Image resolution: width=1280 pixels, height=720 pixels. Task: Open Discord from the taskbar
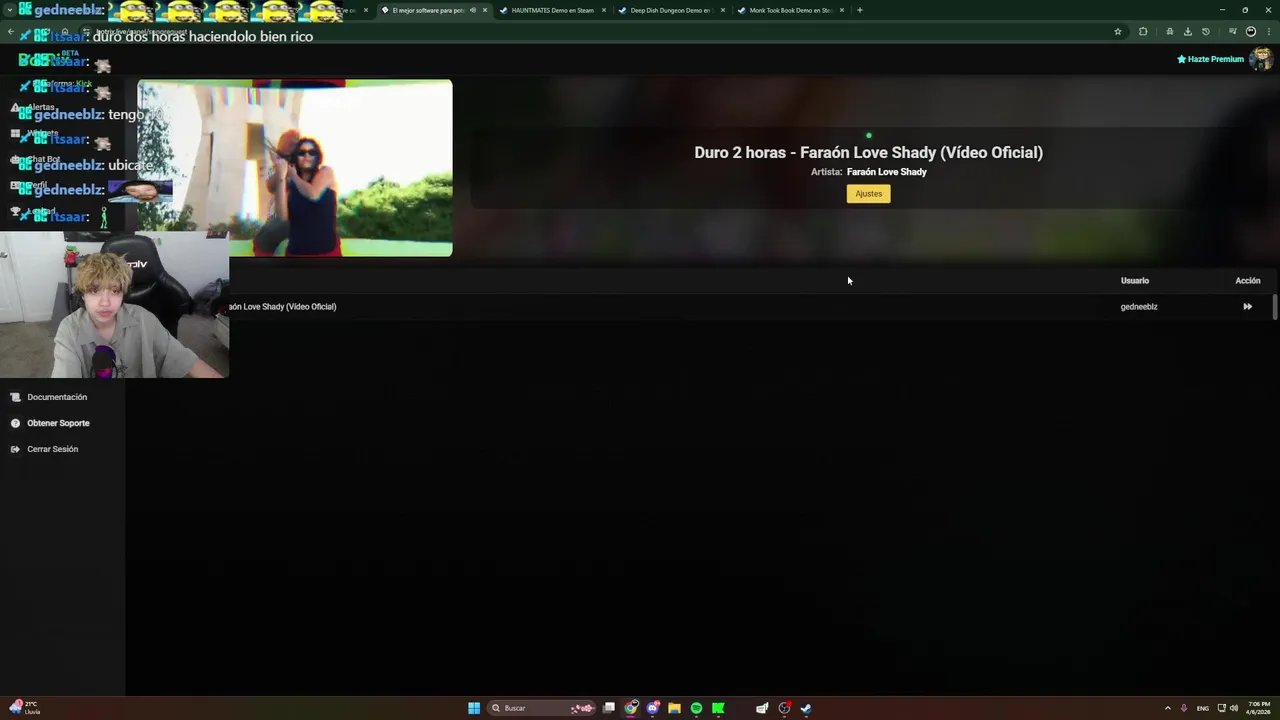653,708
